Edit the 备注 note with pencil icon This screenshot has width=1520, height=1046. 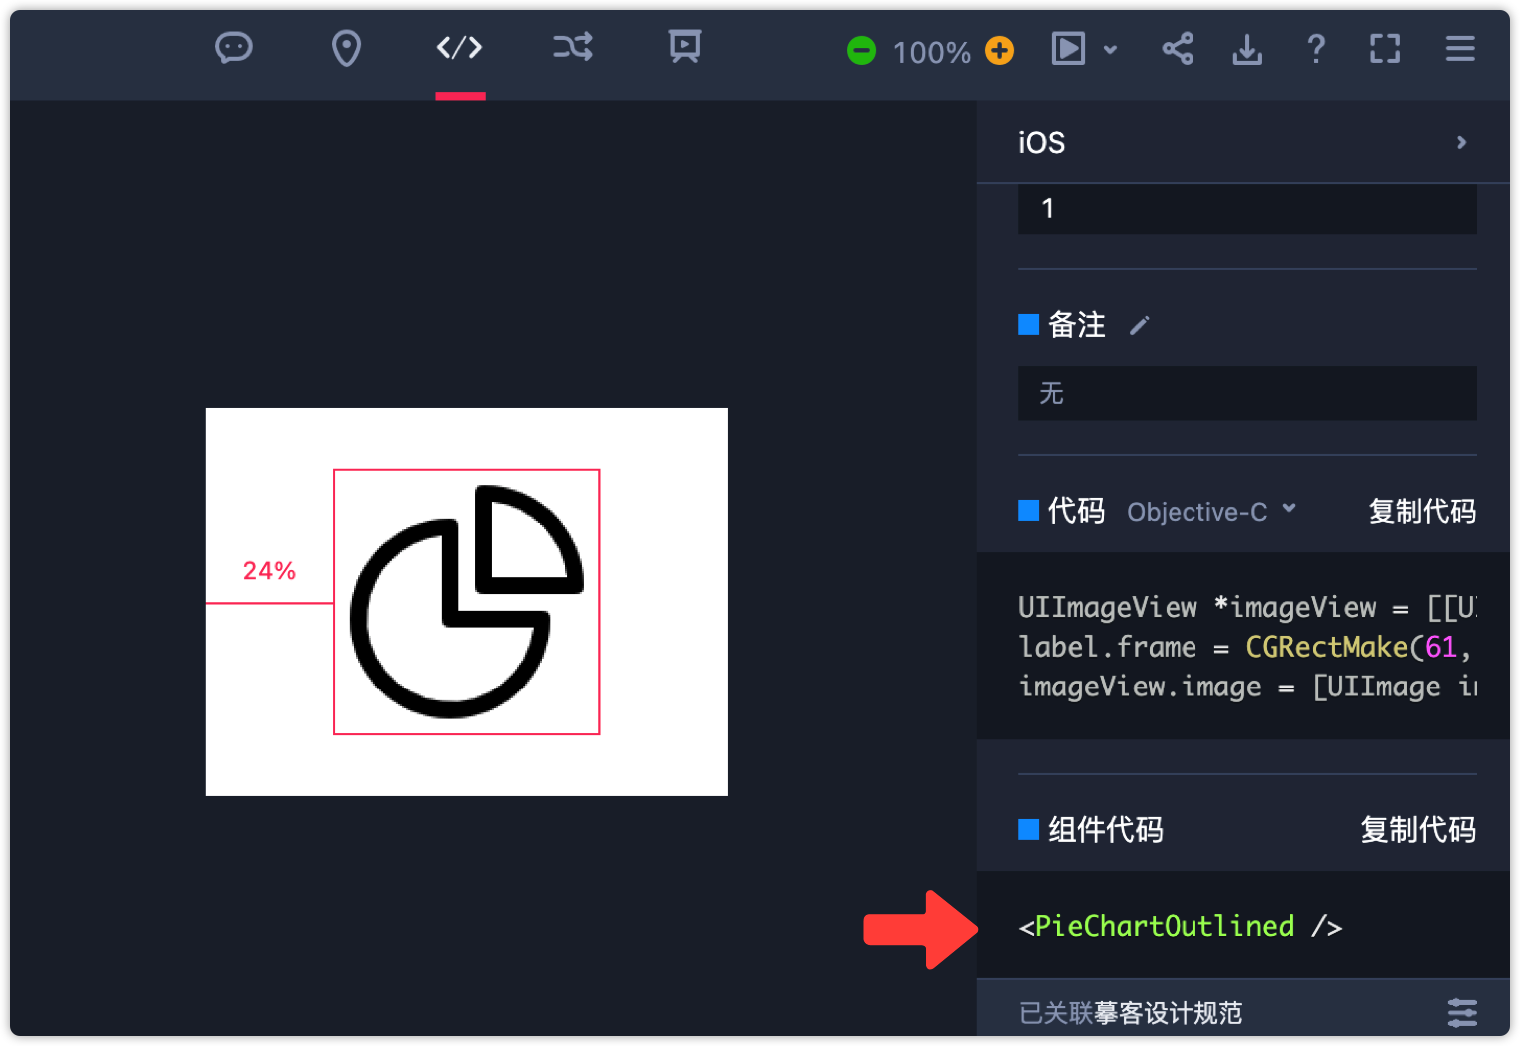pos(1140,325)
